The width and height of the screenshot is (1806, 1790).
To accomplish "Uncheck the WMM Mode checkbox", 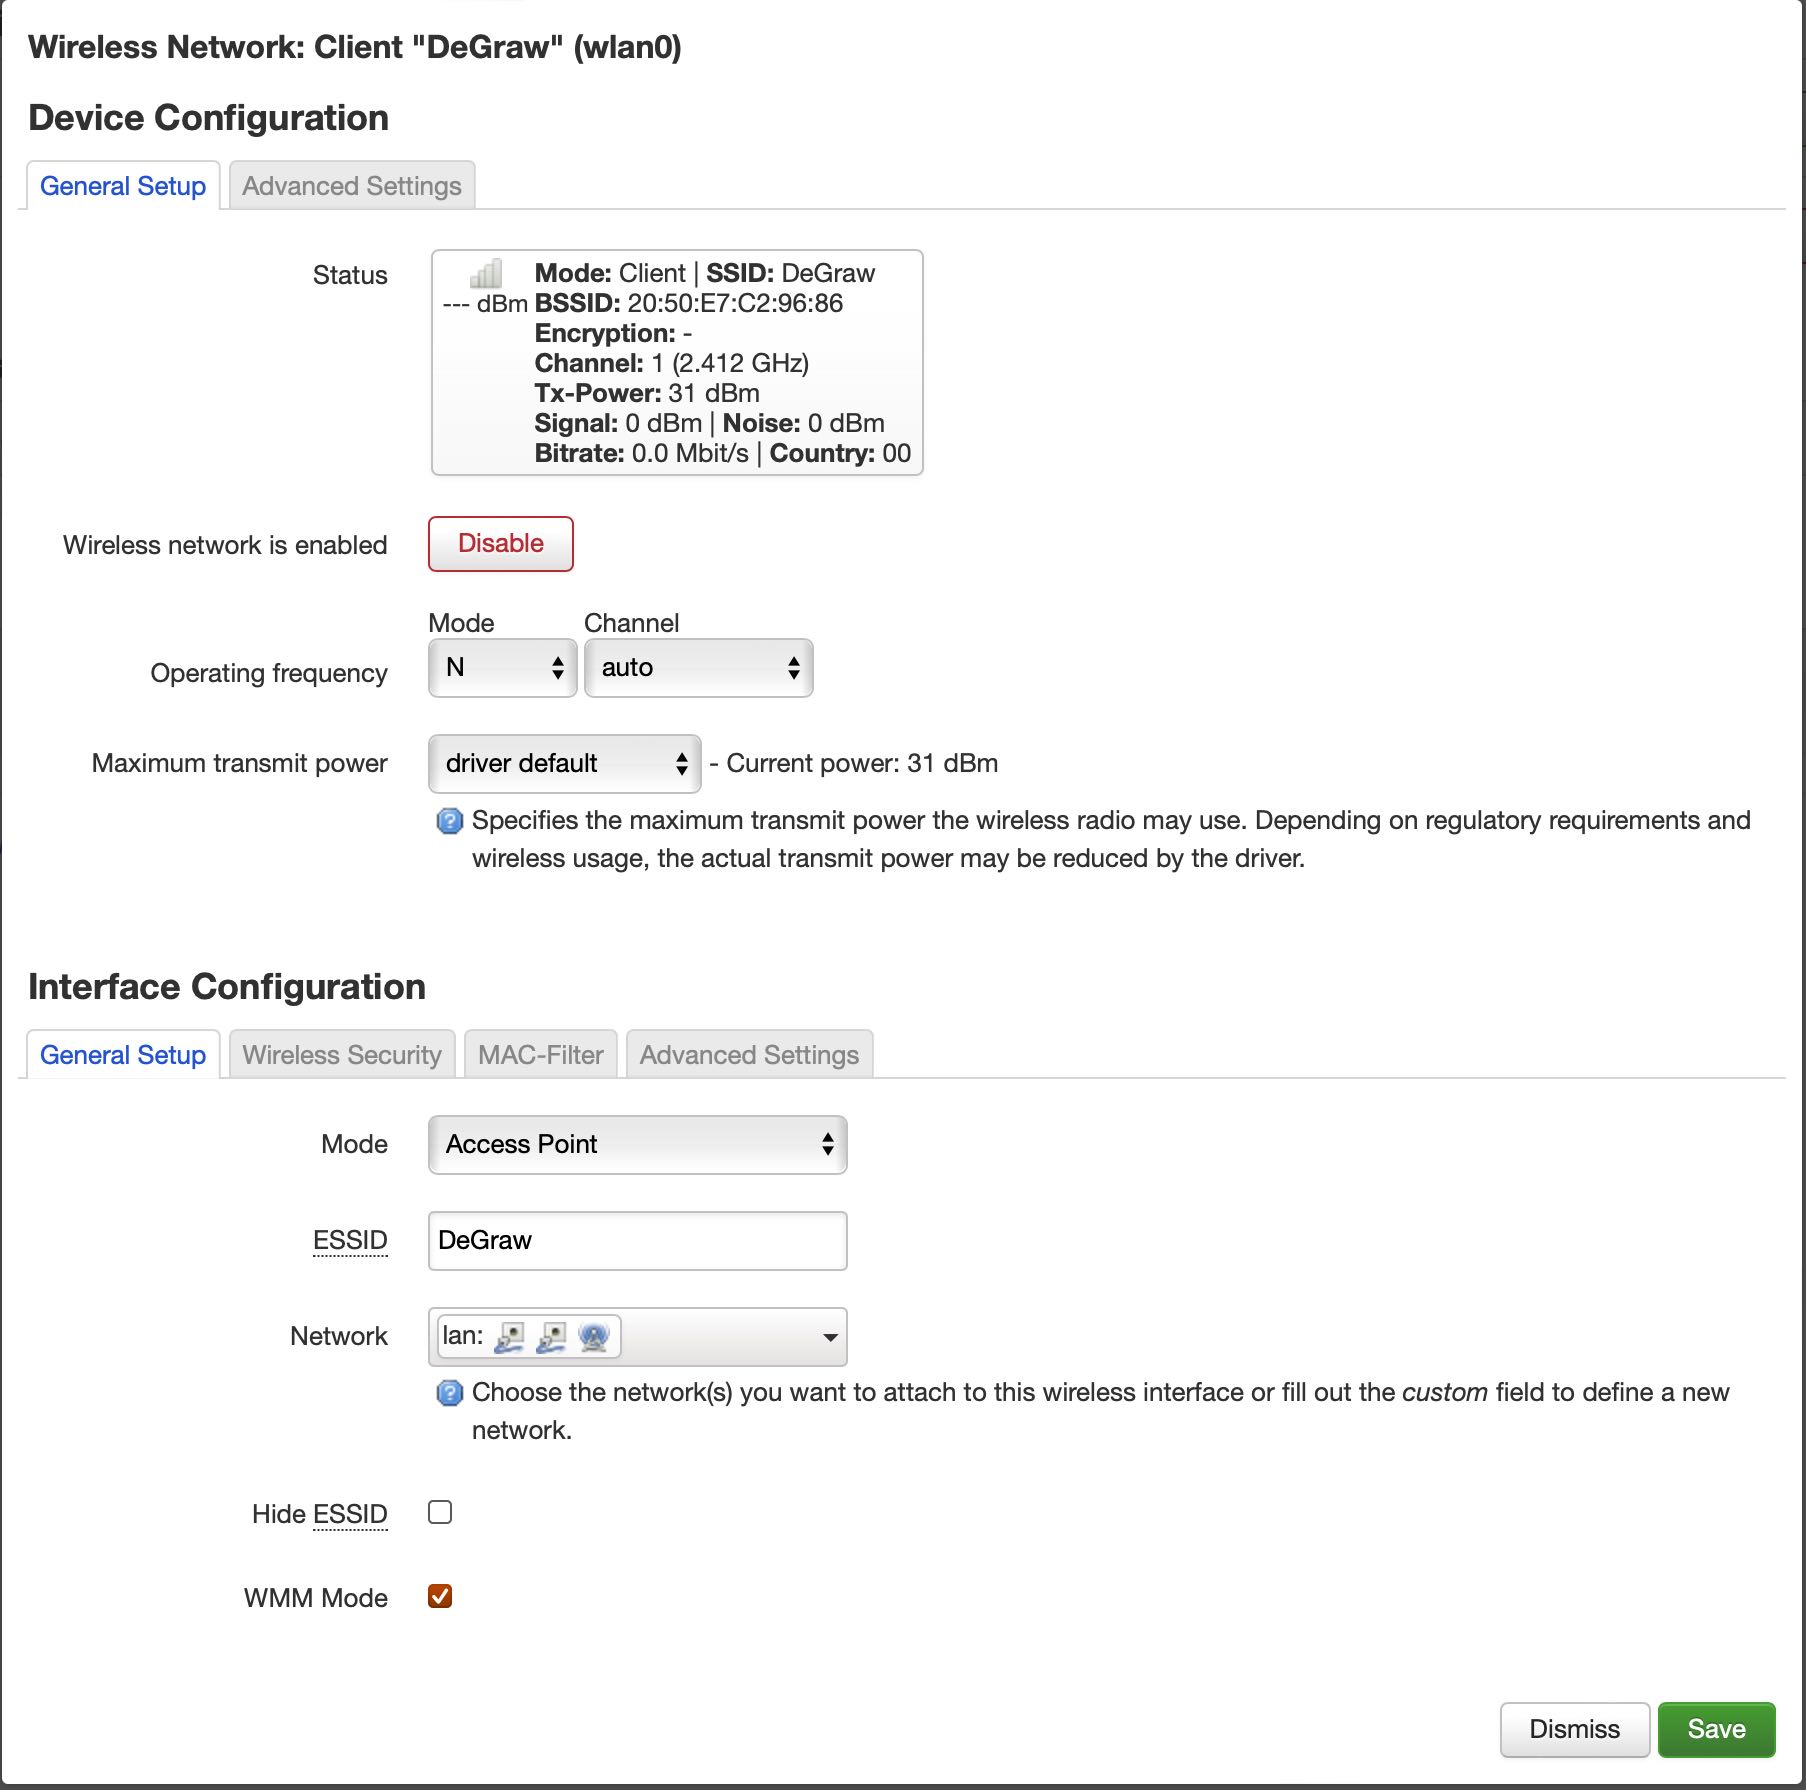I will 440,1596.
